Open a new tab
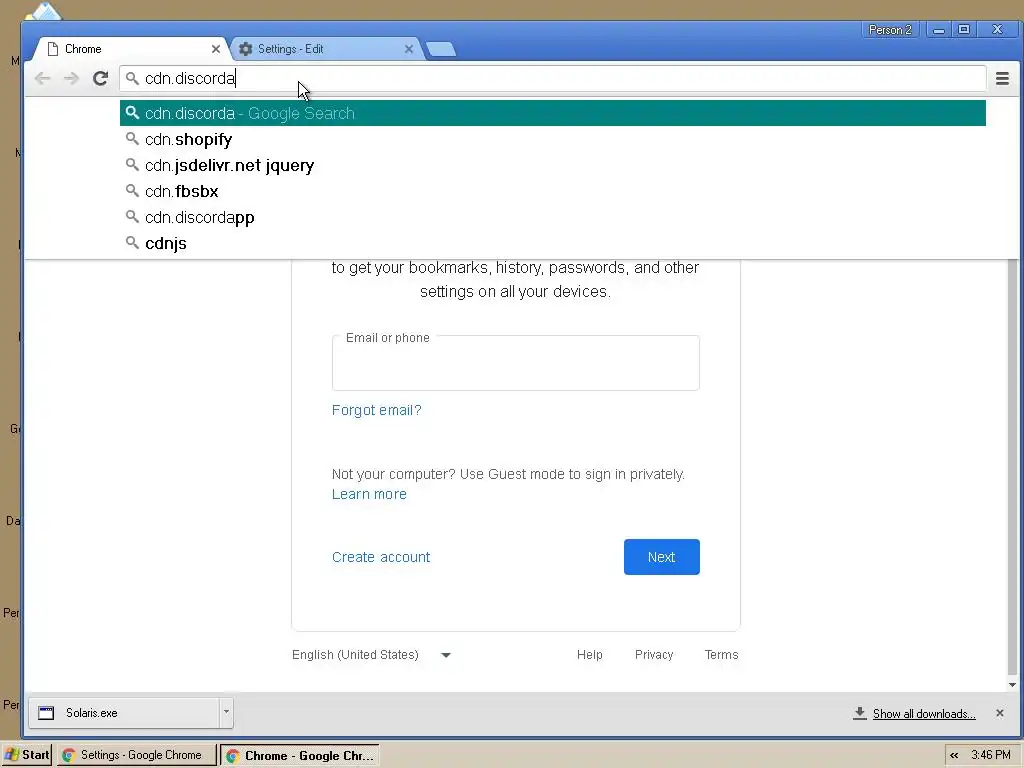Screen dimensions: 1024x768 (441, 49)
